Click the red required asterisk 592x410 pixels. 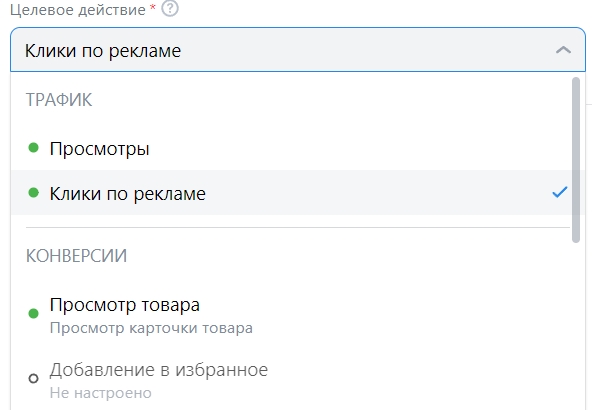153,7
